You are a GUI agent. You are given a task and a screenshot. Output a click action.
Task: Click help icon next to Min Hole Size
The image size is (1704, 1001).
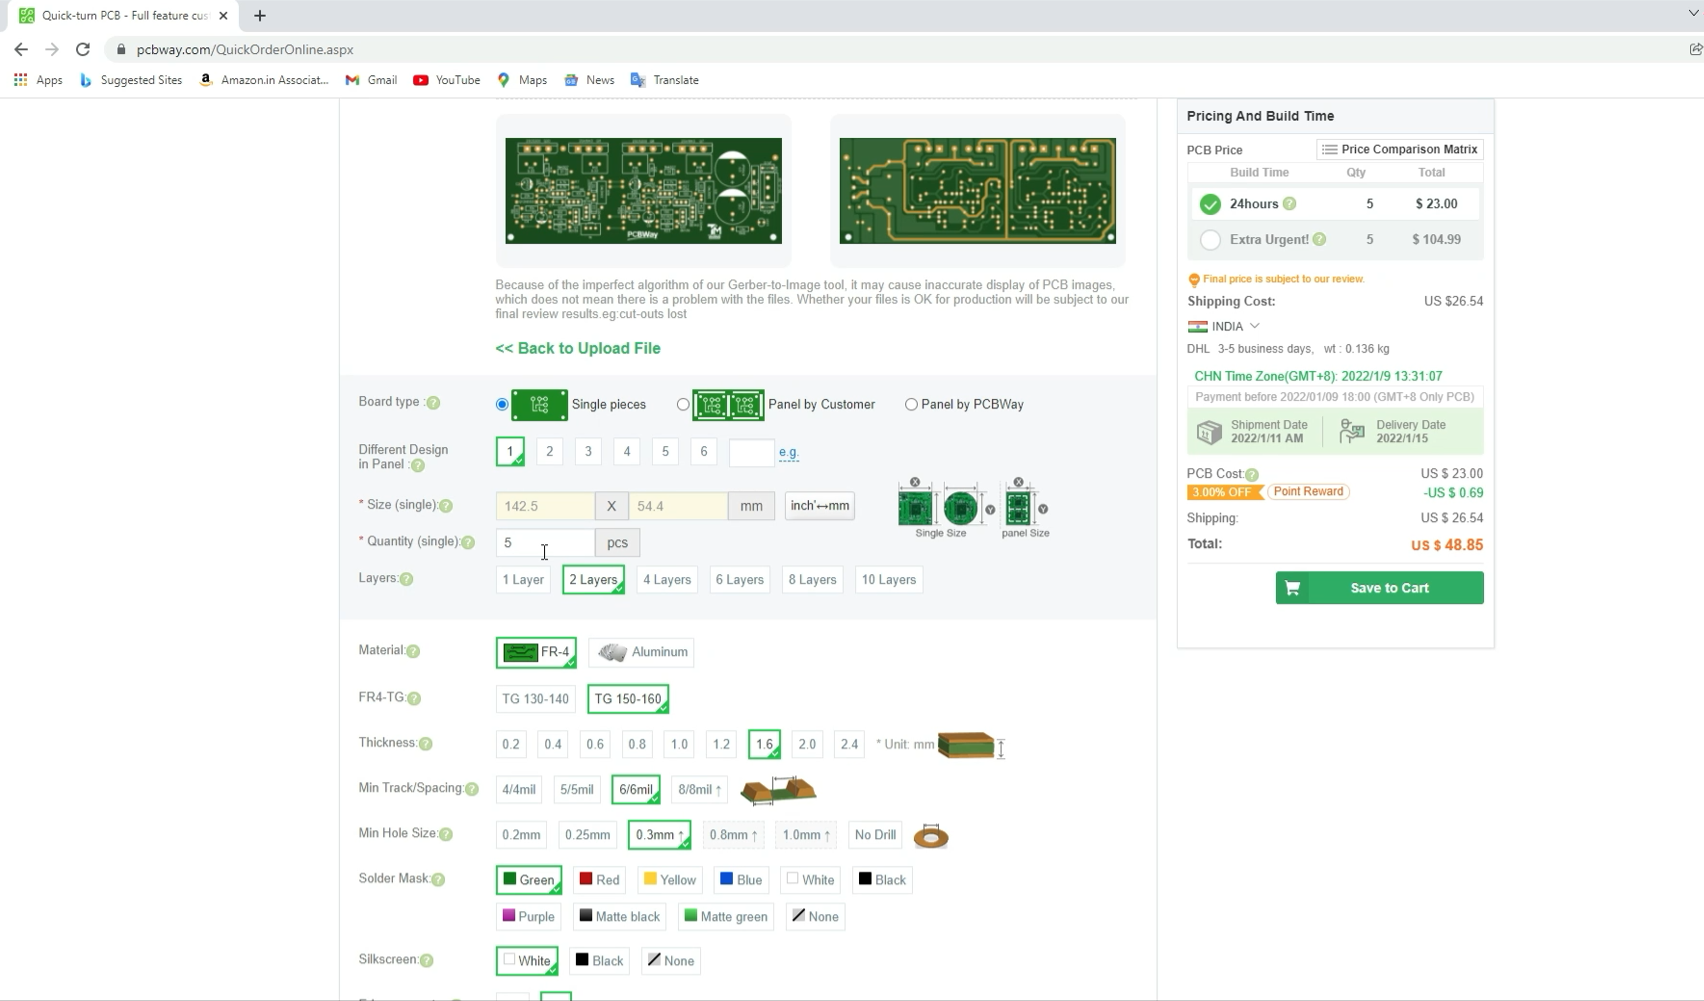coord(446,834)
